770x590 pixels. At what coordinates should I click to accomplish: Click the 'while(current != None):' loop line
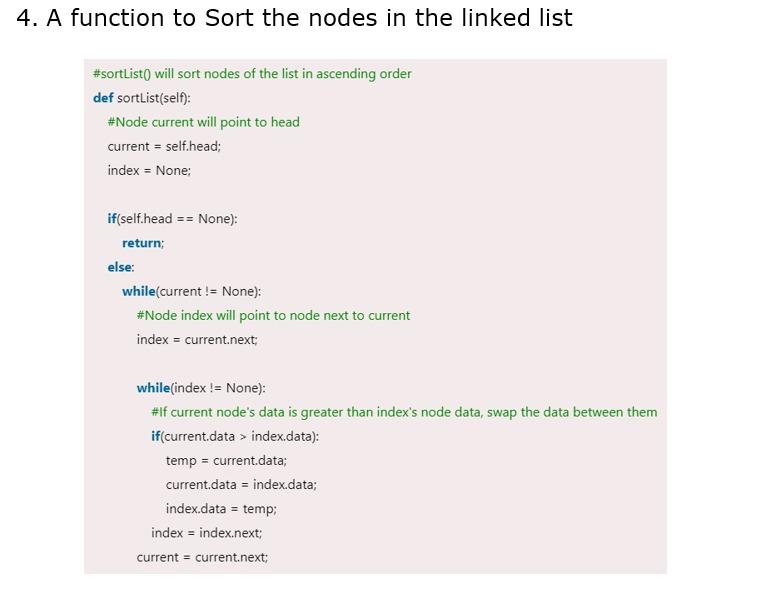192,291
